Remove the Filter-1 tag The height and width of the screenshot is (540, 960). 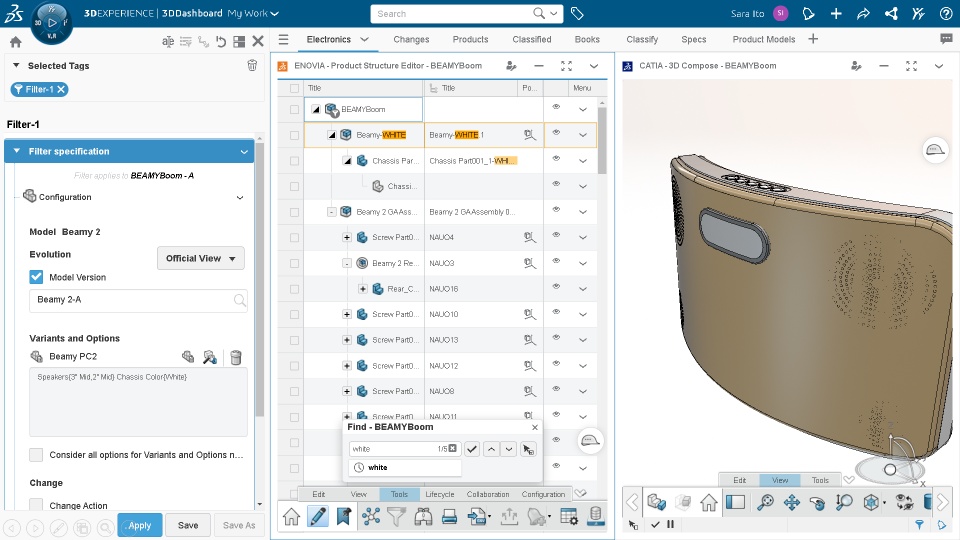pos(61,89)
